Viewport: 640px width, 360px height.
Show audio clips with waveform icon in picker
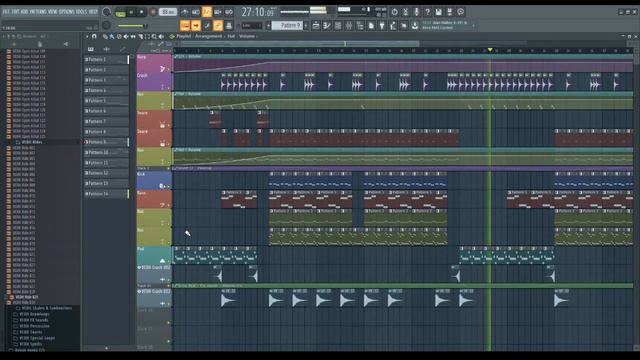(x=107, y=49)
